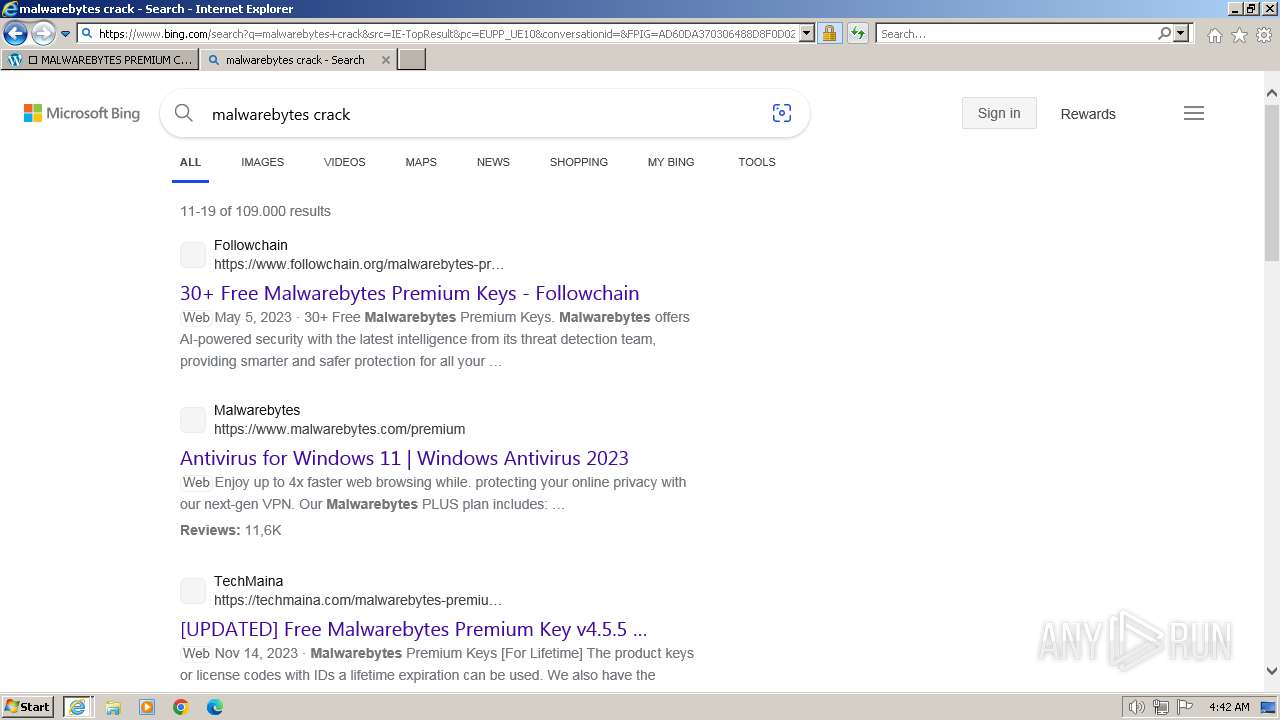Open the volume speaker tray icon

point(1136,707)
